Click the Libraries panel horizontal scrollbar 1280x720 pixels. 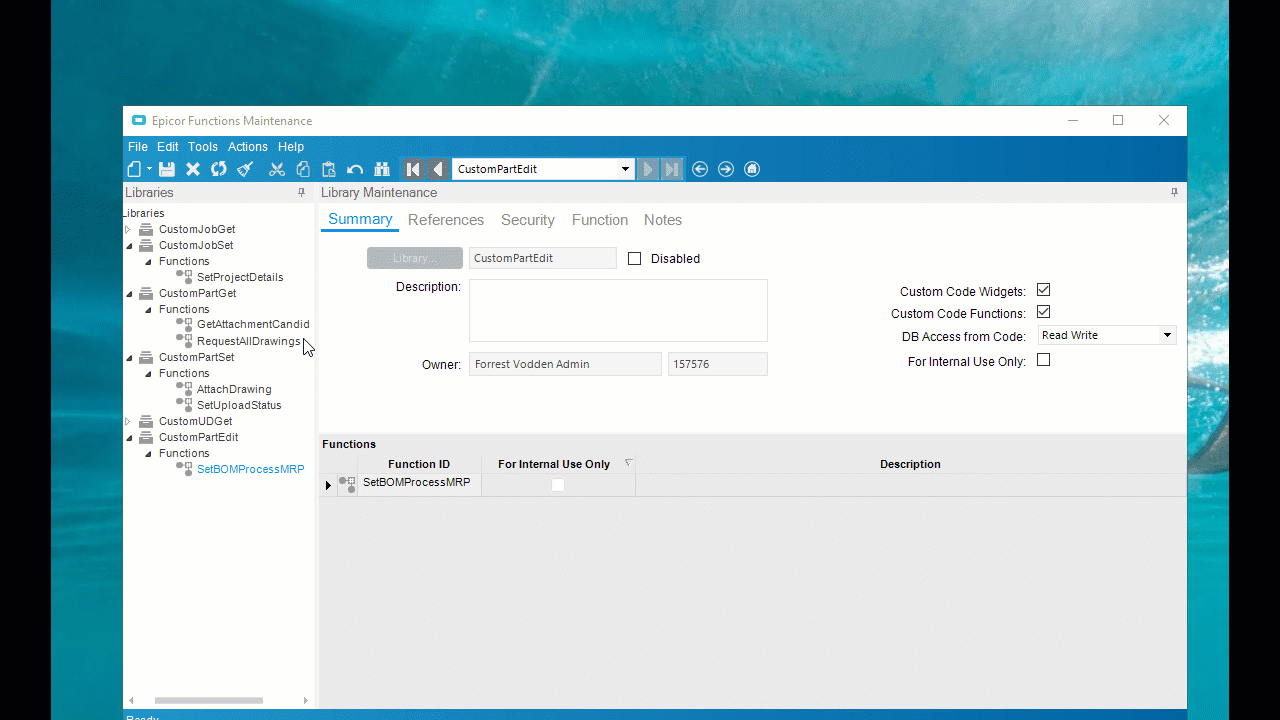pyautogui.click(x=209, y=700)
